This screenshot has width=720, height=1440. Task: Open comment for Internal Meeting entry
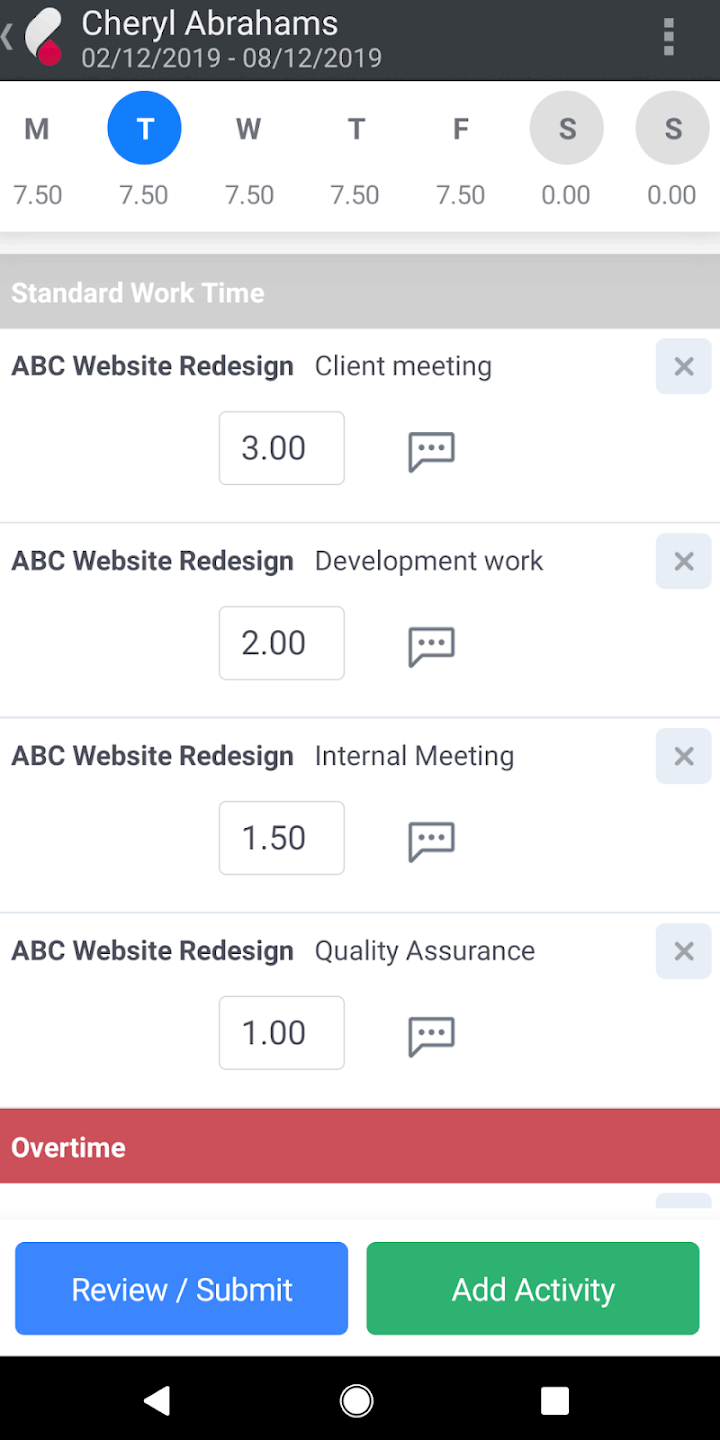[432, 841]
